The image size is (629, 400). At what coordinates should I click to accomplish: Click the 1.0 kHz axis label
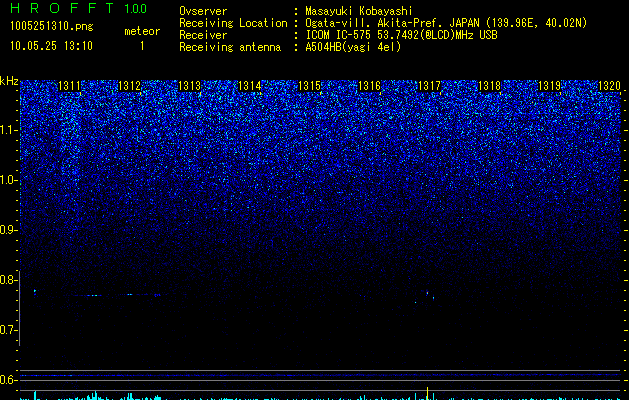tap(7, 180)
